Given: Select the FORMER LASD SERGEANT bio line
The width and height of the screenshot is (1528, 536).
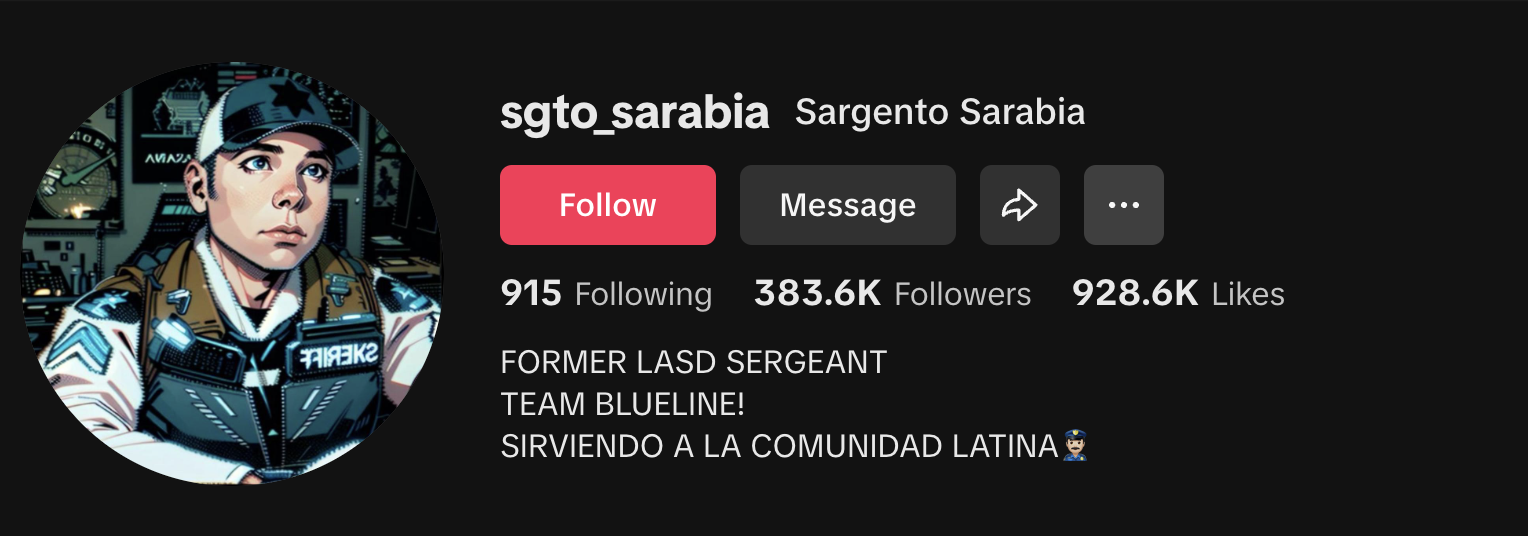Looking at the screenshot, I should click(693, 362).
